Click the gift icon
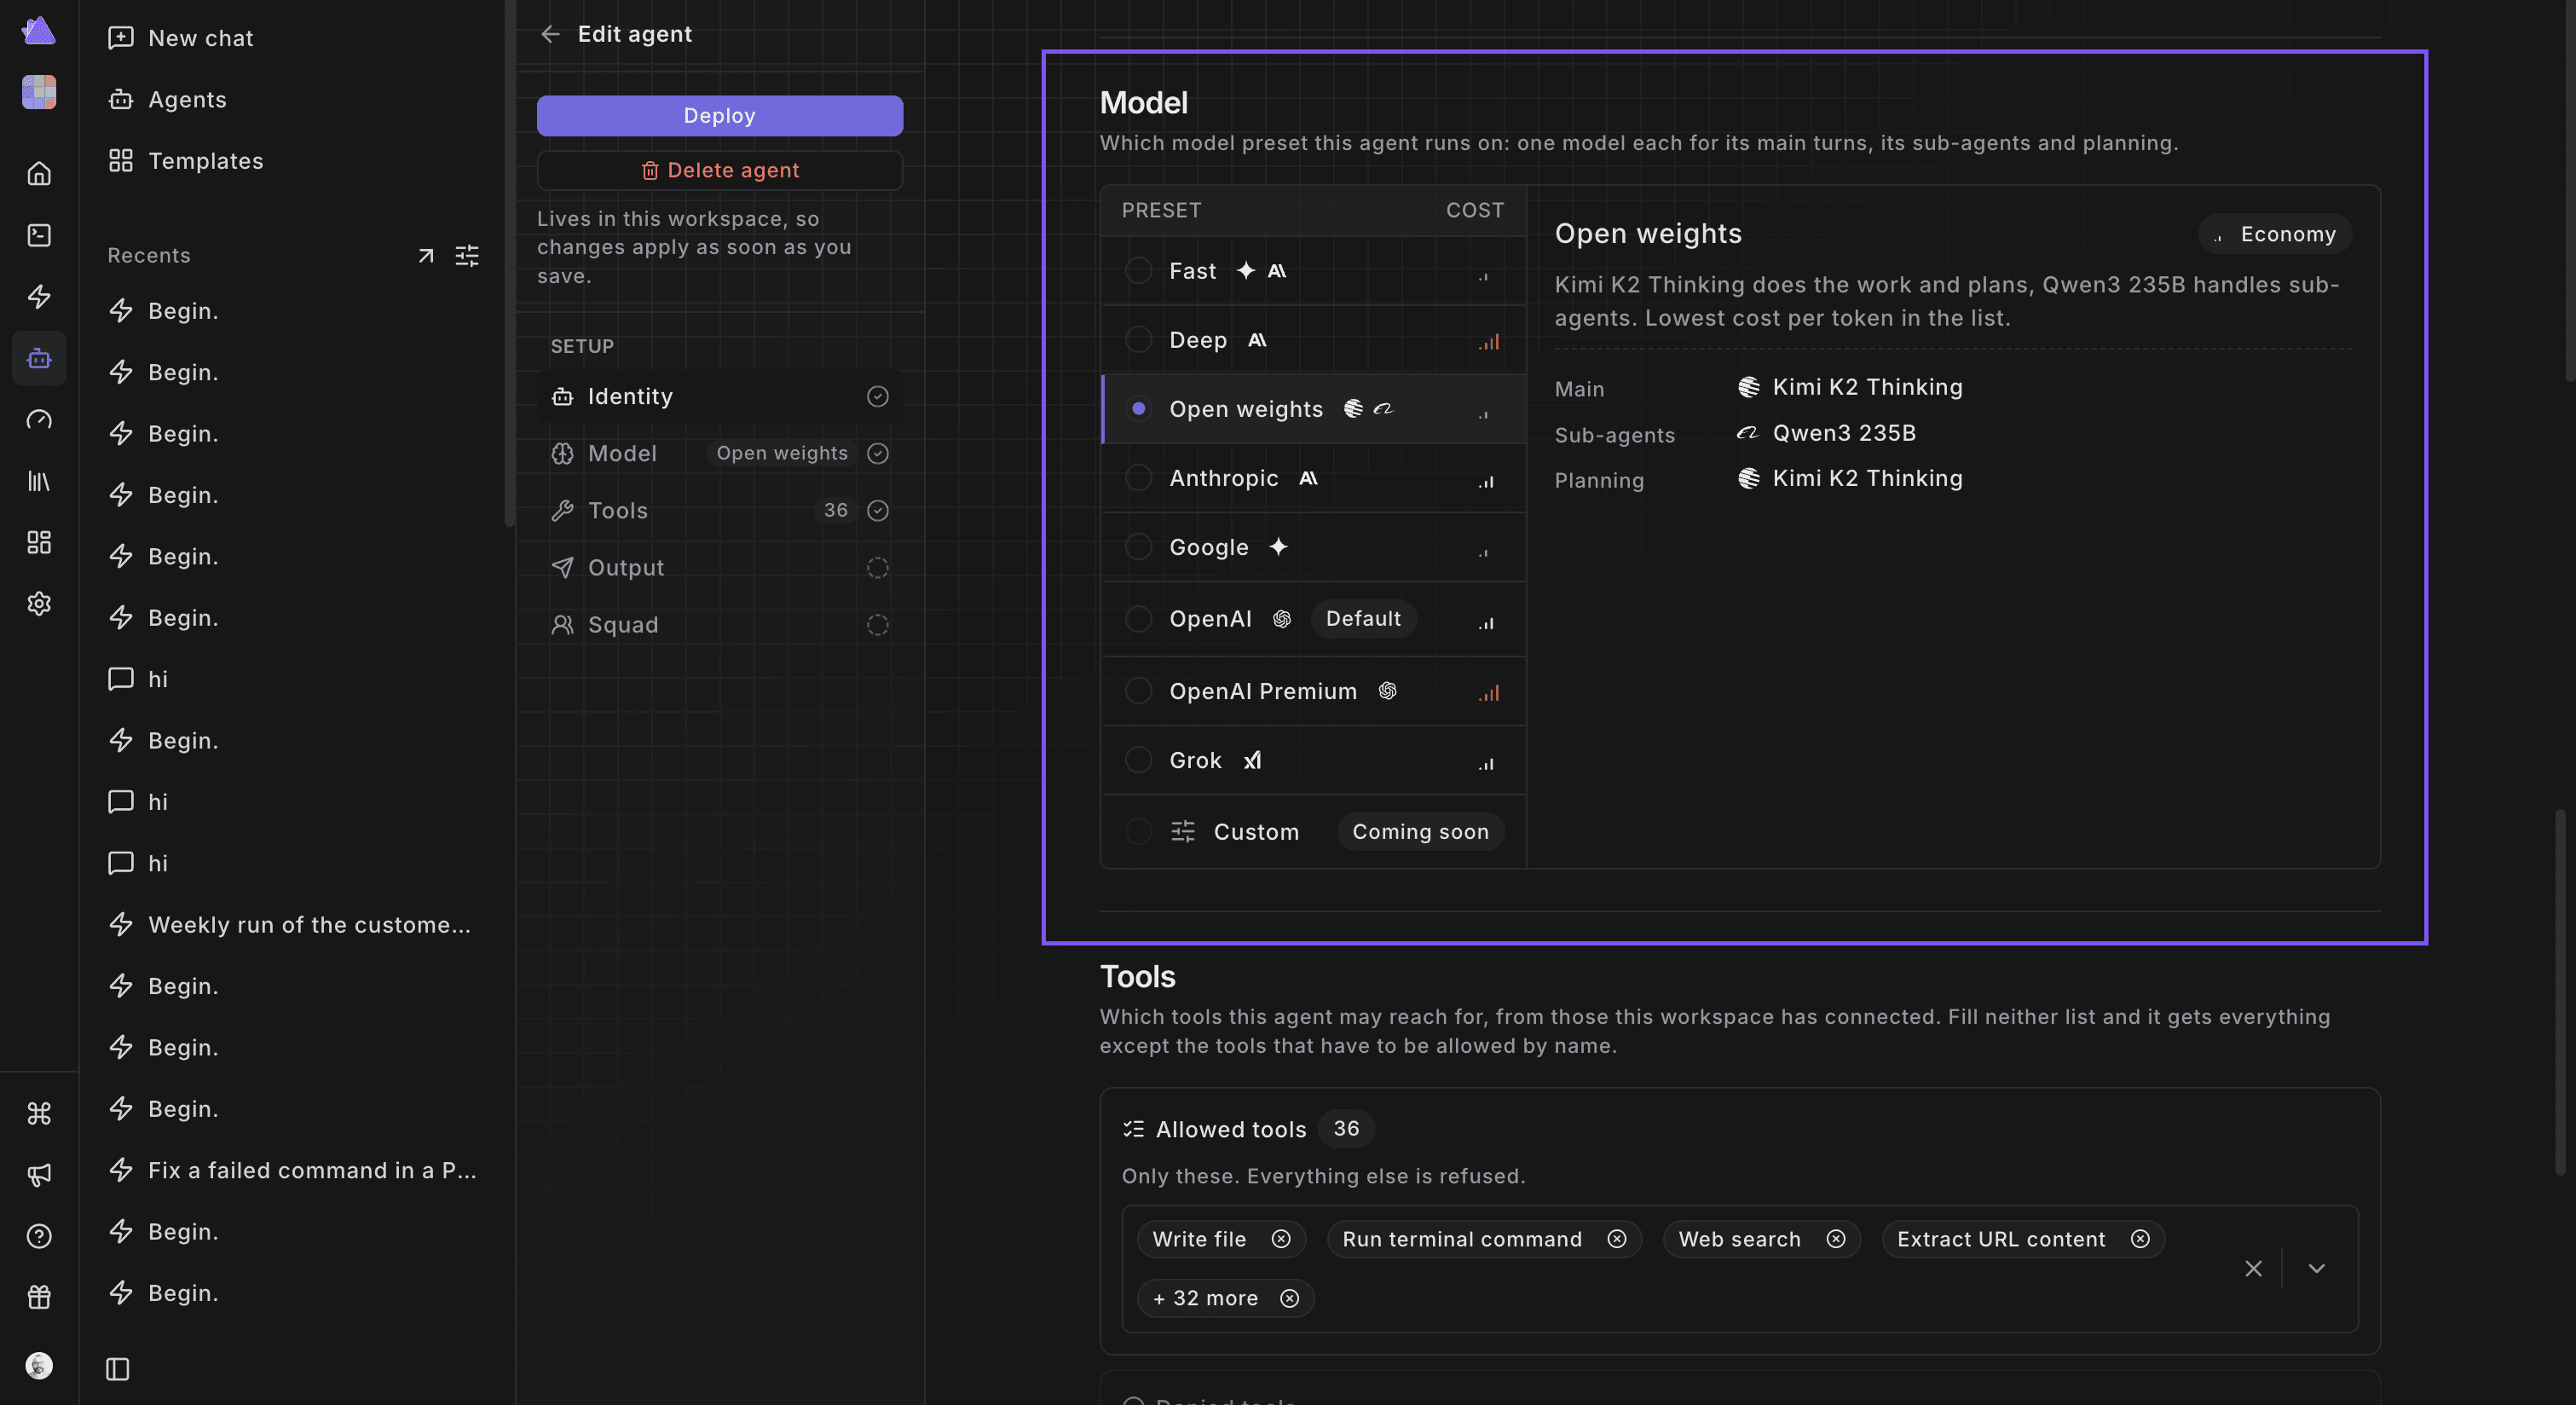2576x1405 pixels. click(39, 1298)
